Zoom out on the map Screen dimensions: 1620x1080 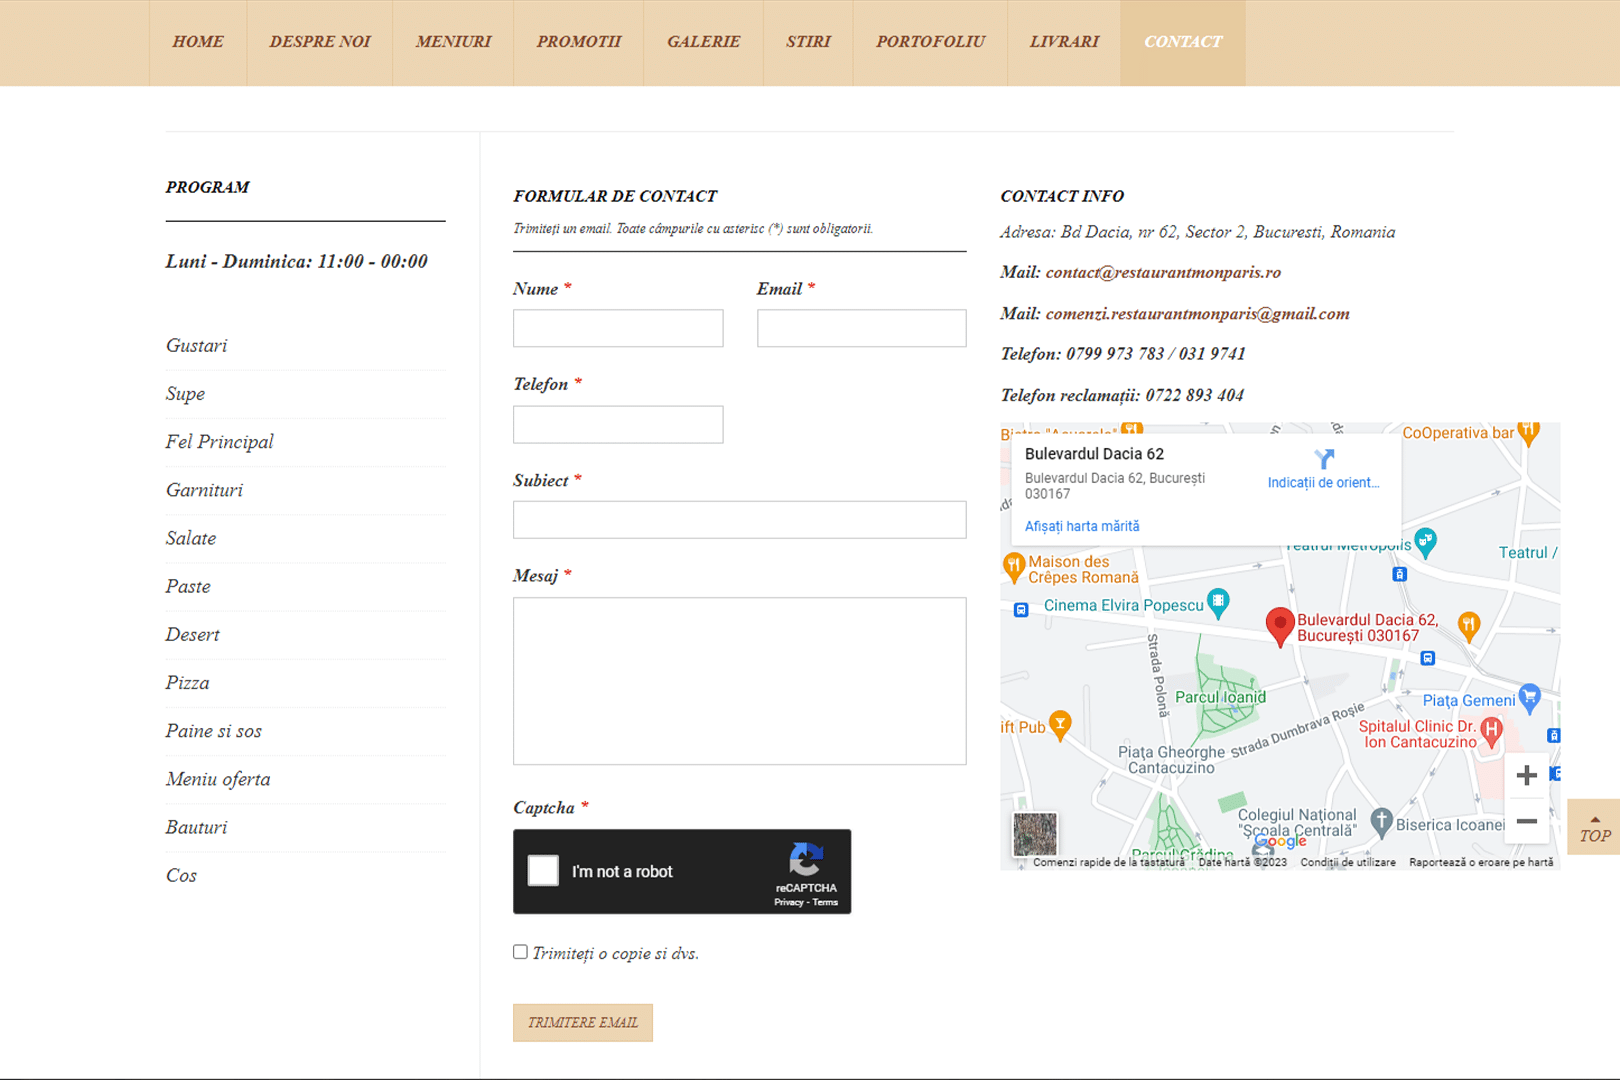click(x=1526, y=821)
